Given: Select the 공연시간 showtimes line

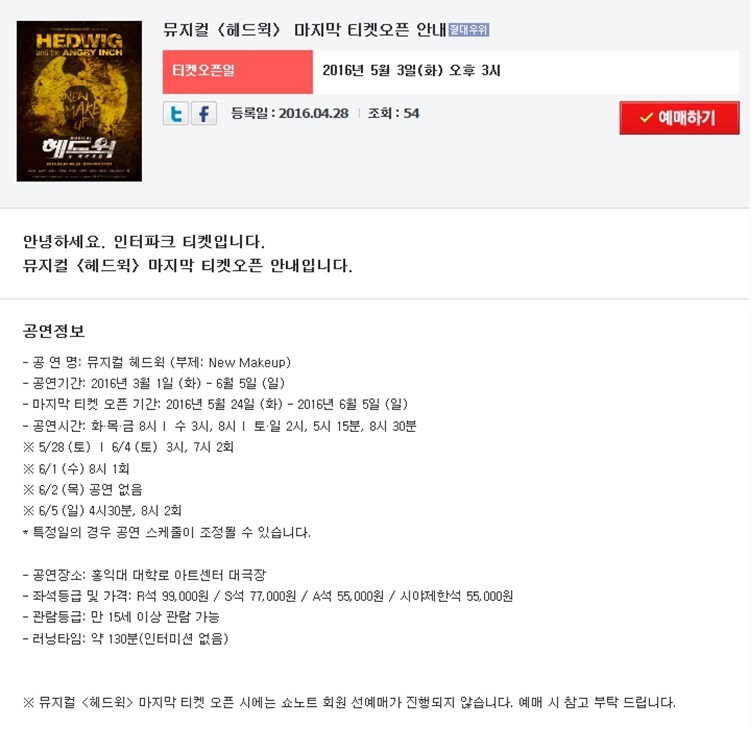Looking at the screenshot, I should [219, 426].
